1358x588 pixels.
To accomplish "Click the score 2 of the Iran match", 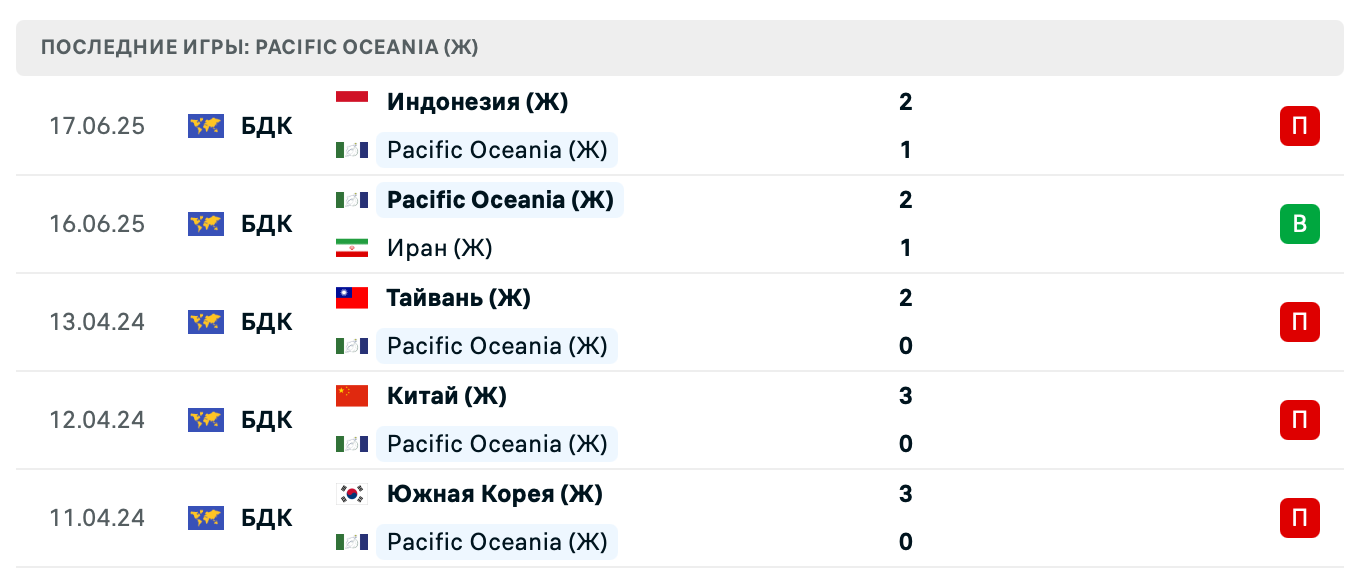I will coord(905,199).
